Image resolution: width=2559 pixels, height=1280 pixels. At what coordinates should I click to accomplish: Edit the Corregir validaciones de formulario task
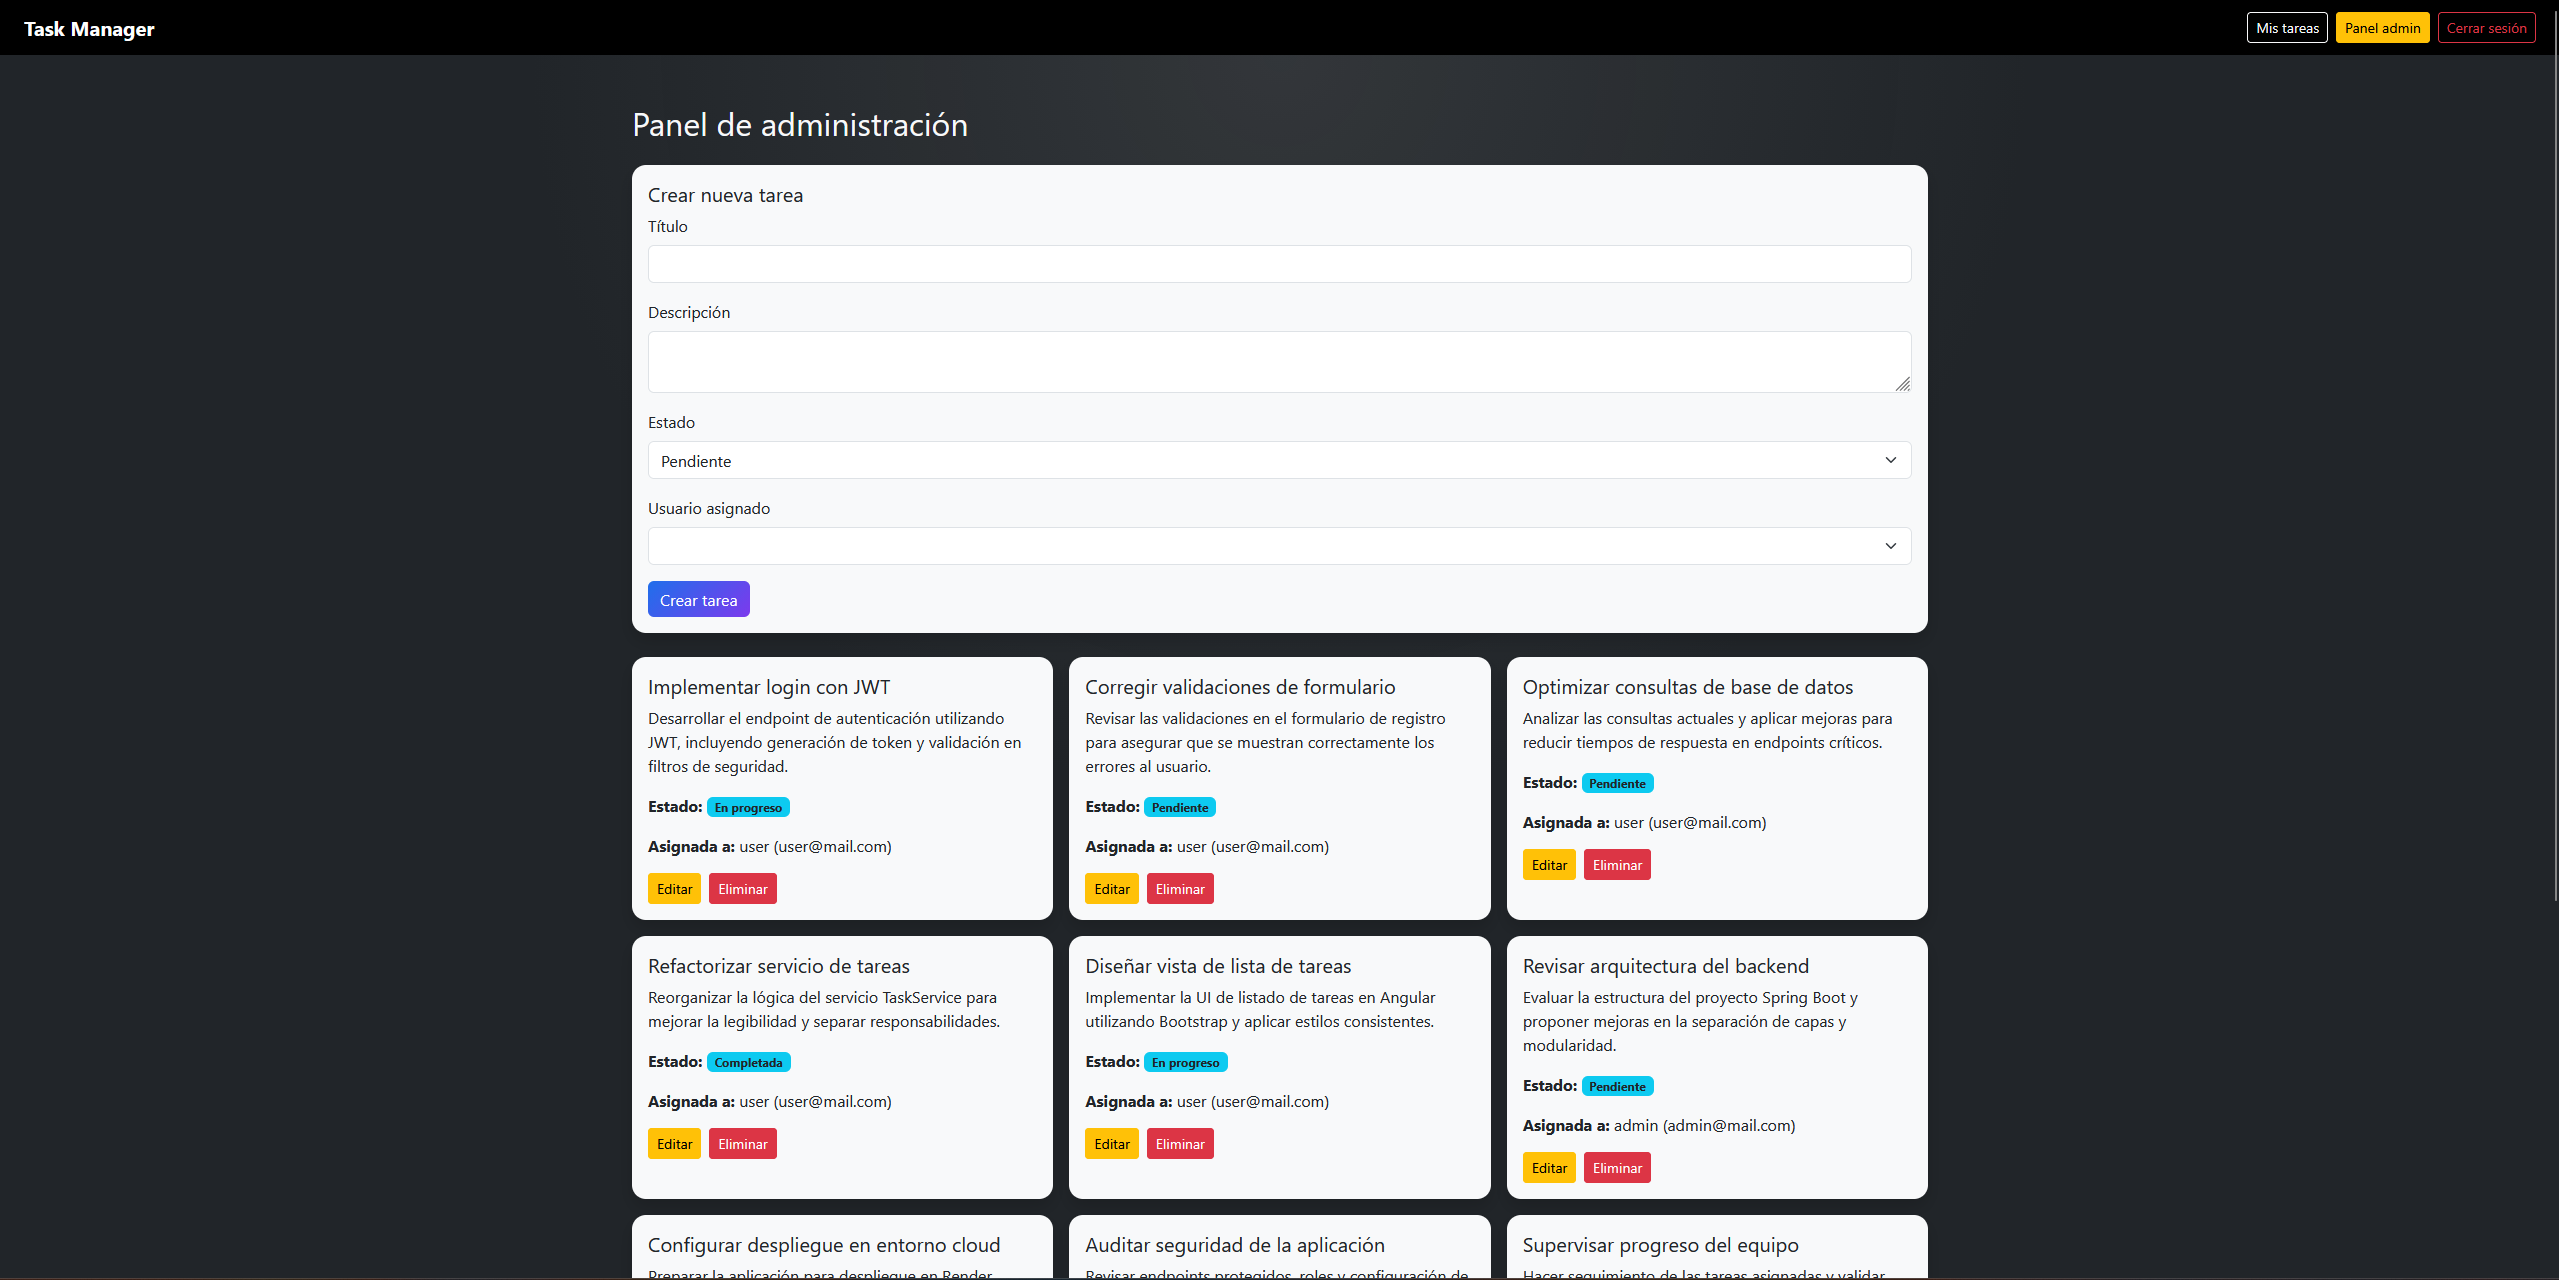(1112, 889)
